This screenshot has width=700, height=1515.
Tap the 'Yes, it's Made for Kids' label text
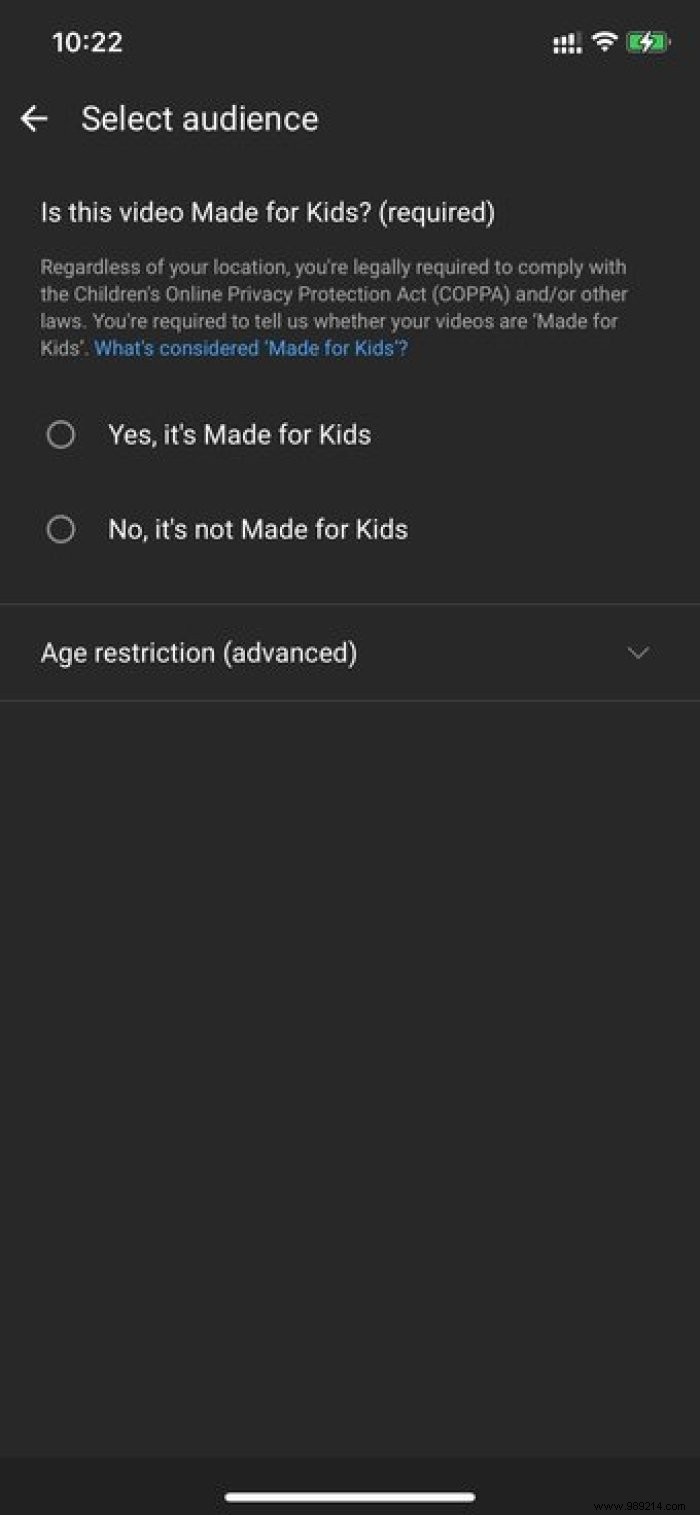pos(239,435)
